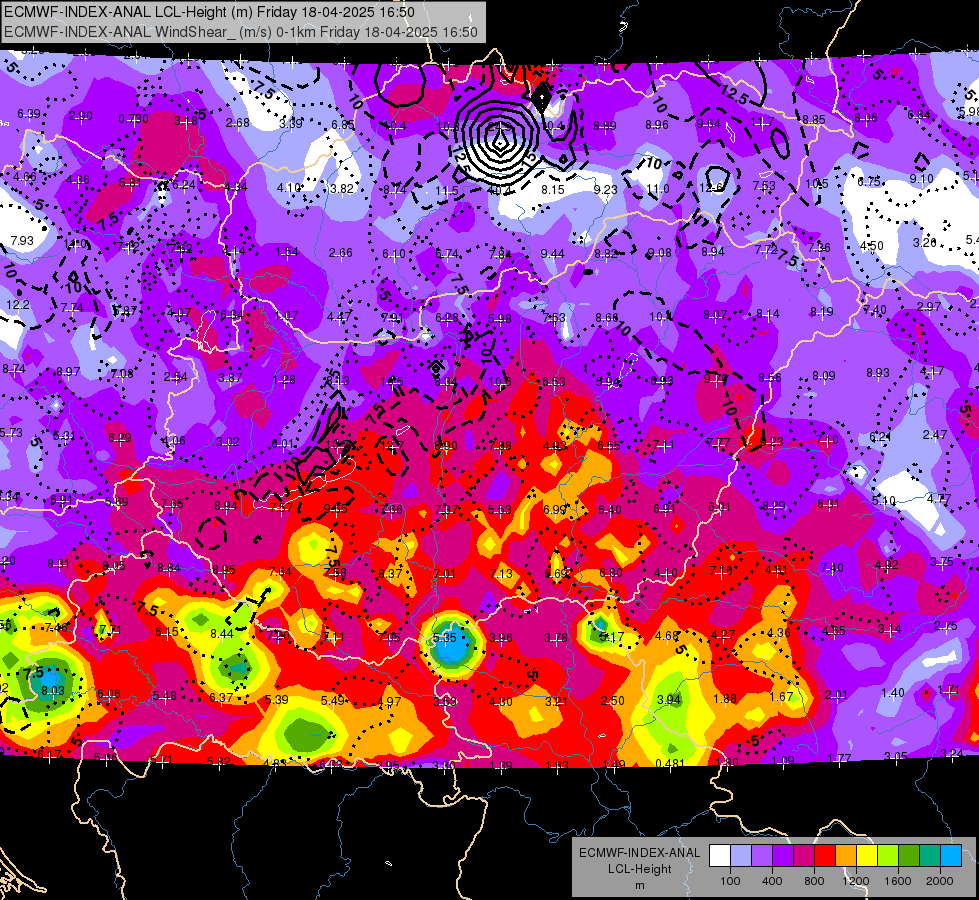Click the 1200 legend scale label

point(855,881)
